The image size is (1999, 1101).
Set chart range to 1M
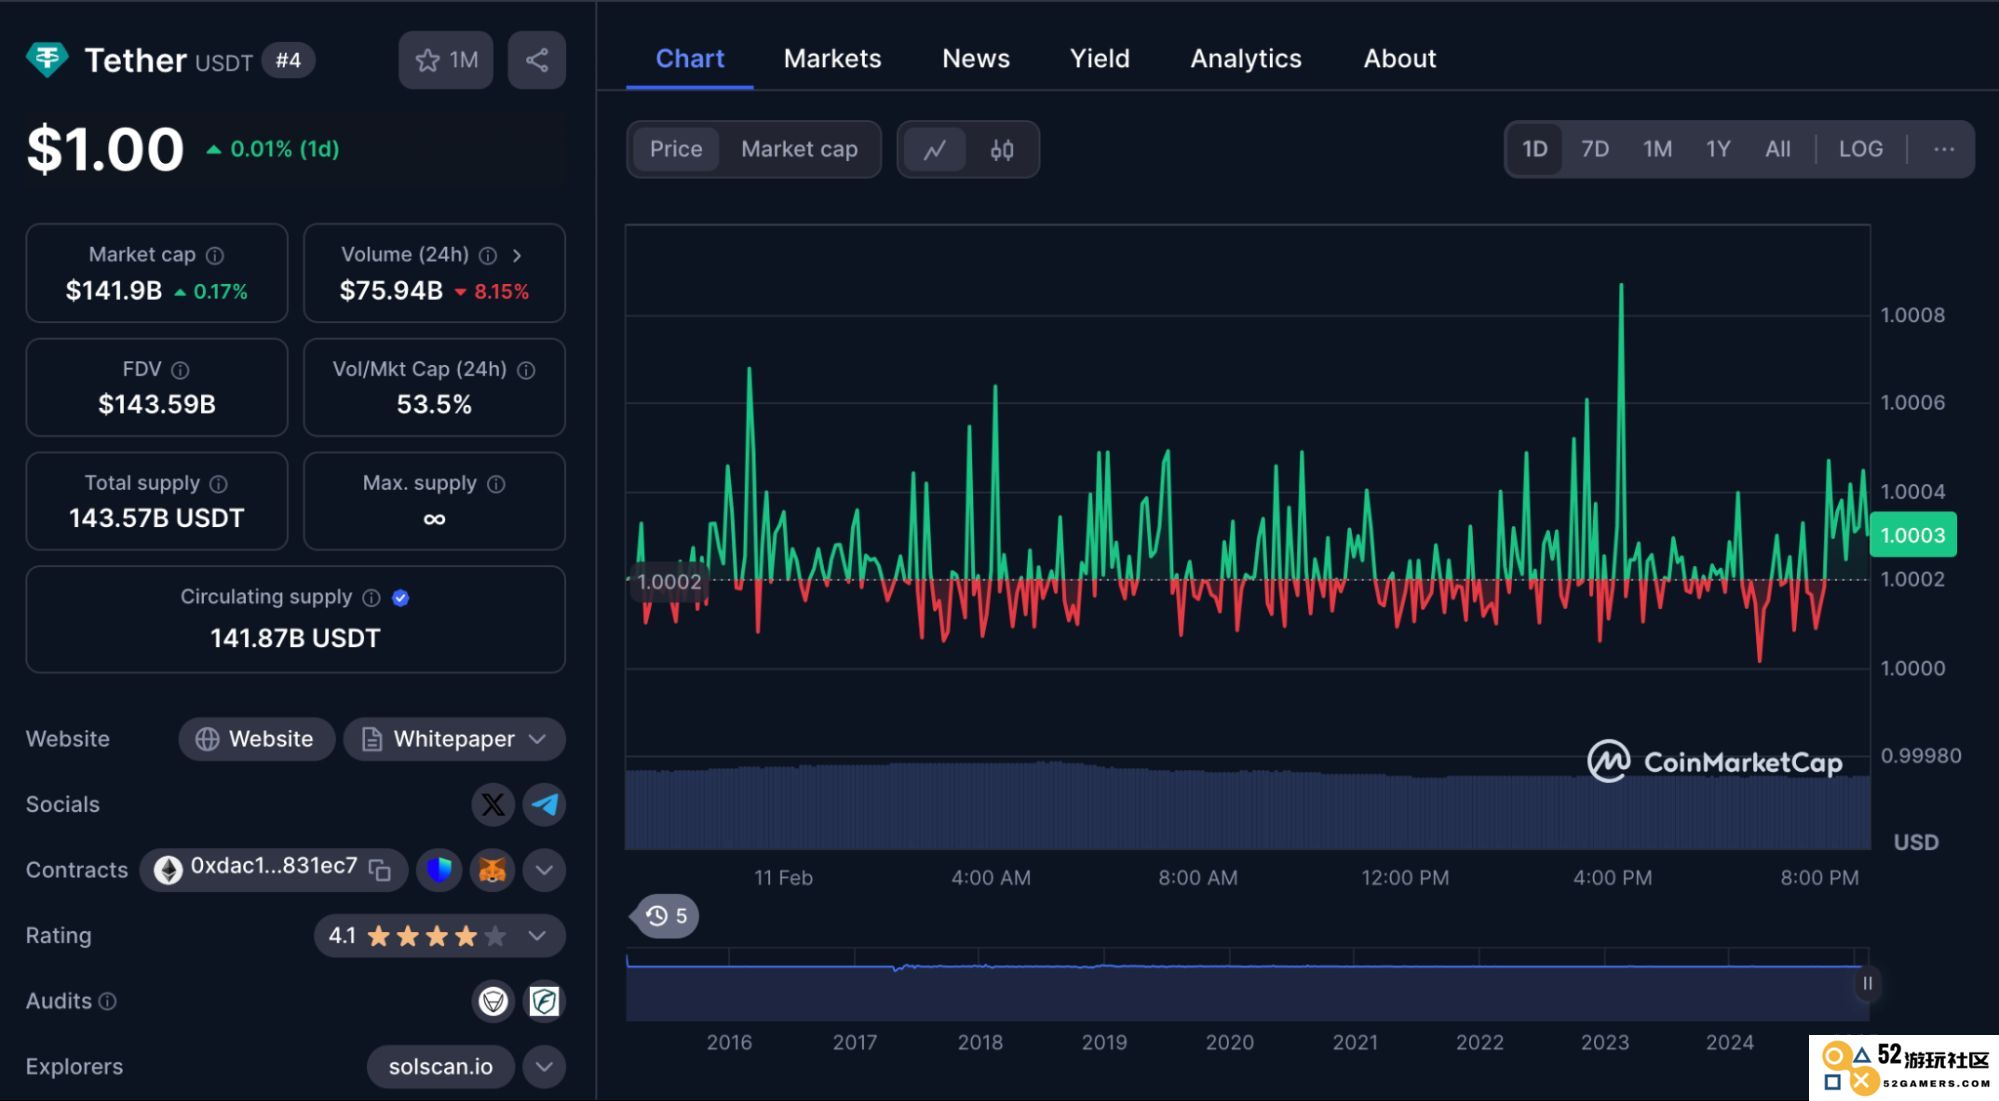tap(1657, 149)
